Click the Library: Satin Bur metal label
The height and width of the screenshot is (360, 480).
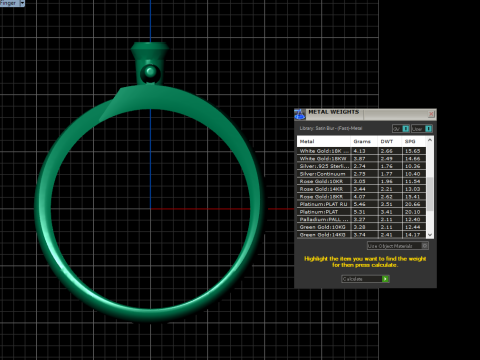[331, 128]
